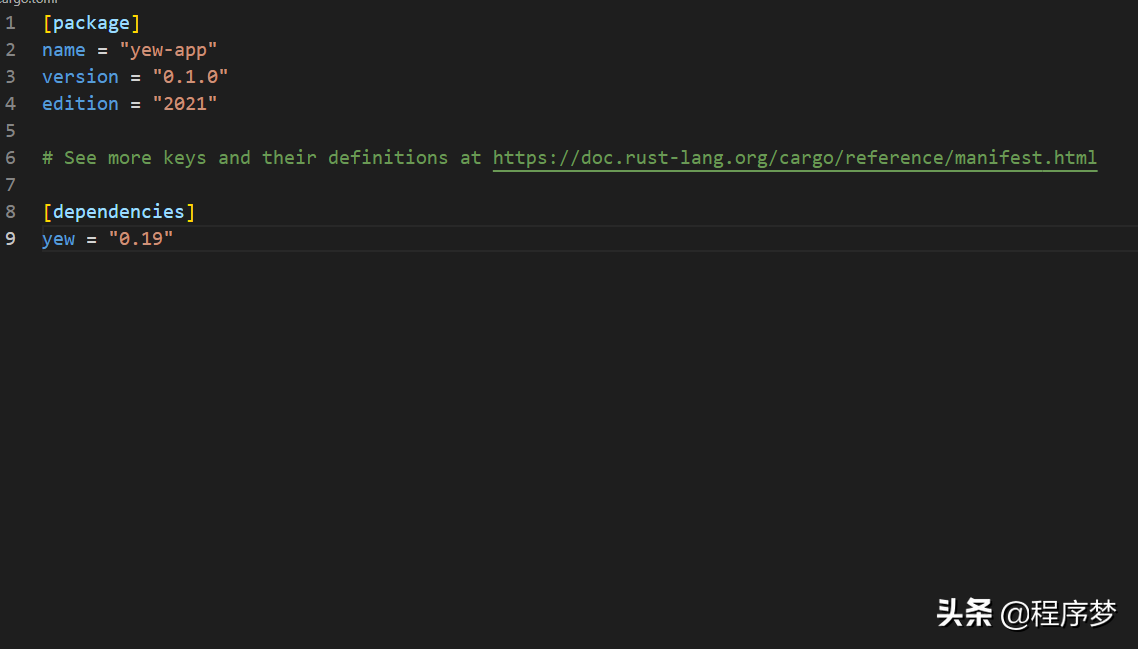The image size is (1138, 649).
Task: Click the "yew-app" string value
Action: (168, 50)
